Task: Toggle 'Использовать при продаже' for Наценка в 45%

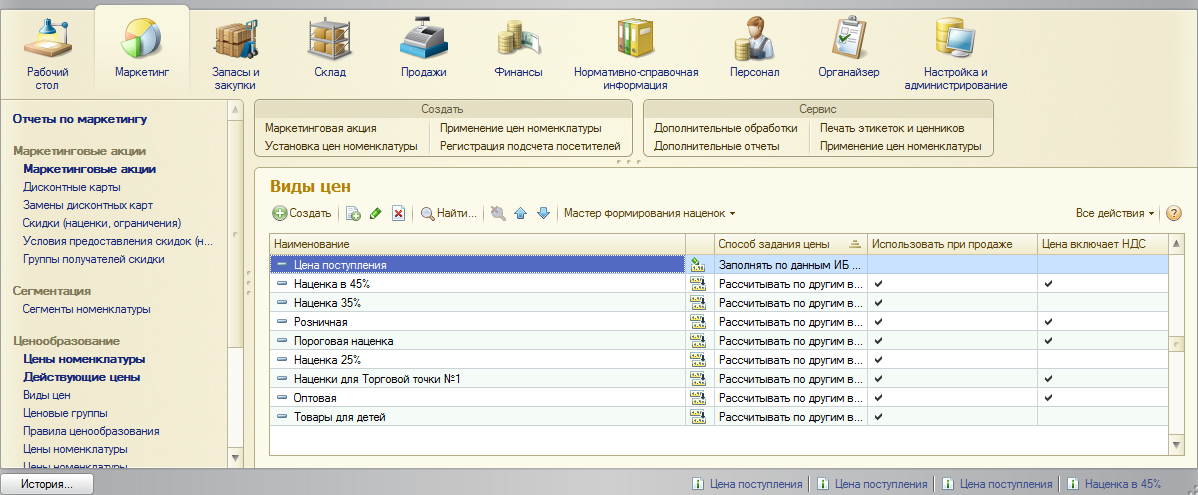Action: tap(878, 284)
